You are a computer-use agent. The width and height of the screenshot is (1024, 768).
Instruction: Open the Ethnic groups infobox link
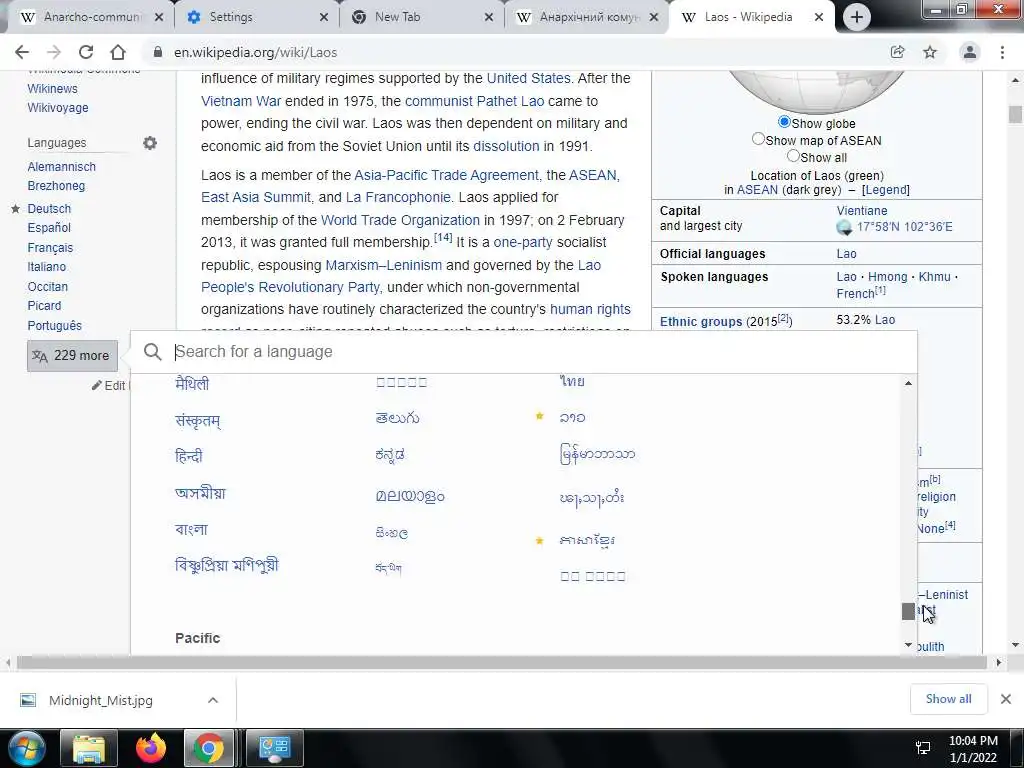701,321
